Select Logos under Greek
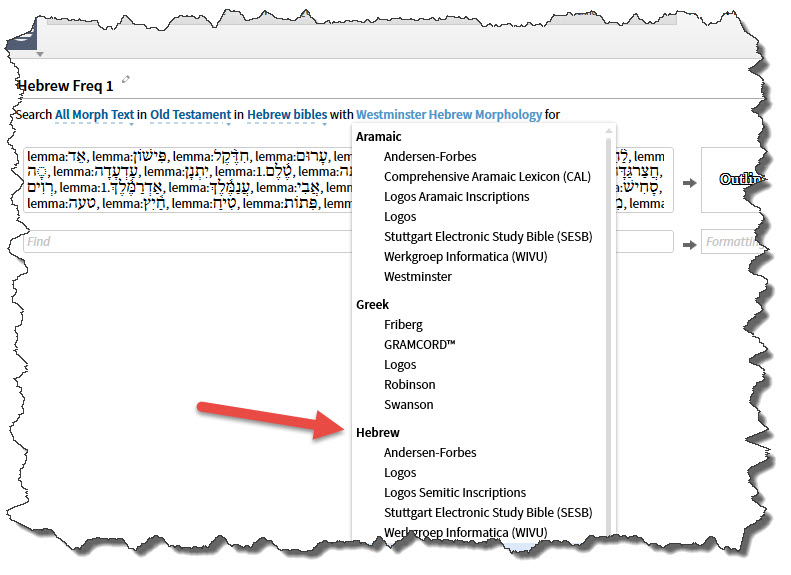The image size is (791, 575). 400,365
